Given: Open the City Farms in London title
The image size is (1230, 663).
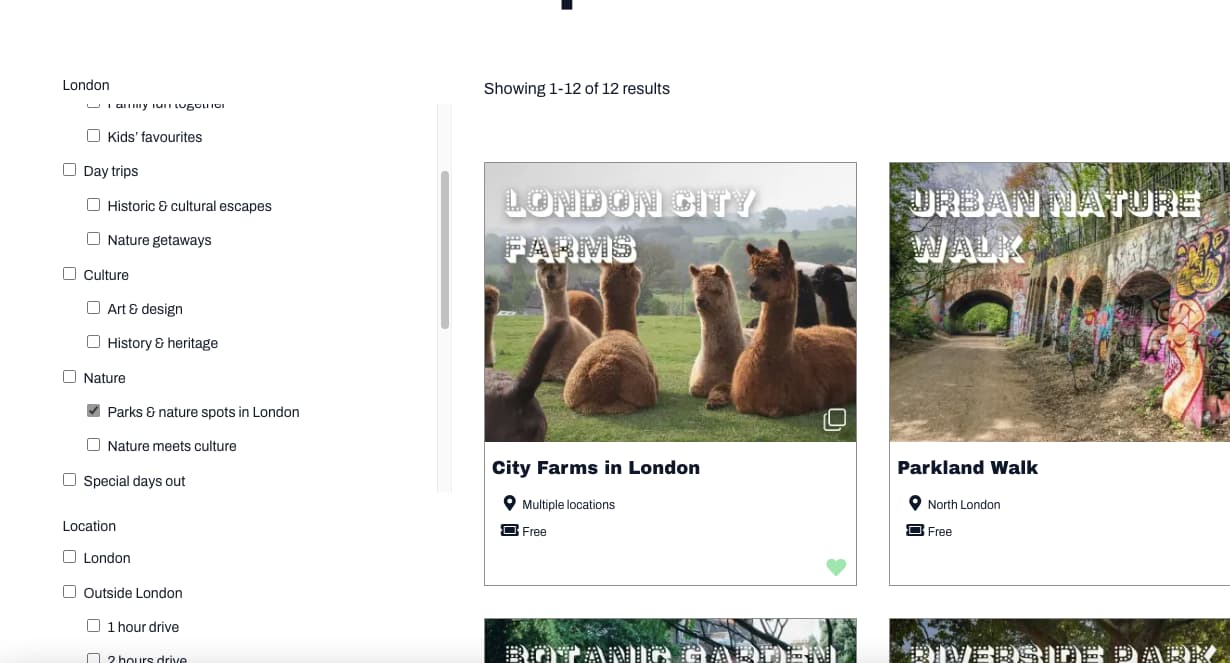Looking at the screenshot, I should tap(595, 468).
